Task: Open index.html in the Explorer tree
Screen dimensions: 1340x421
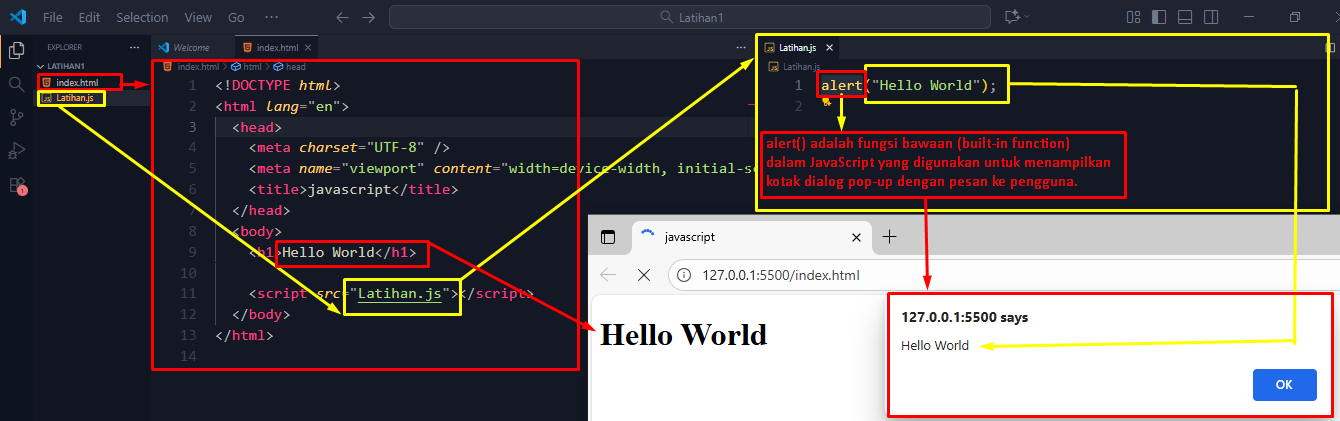Action: click(76, 82)
